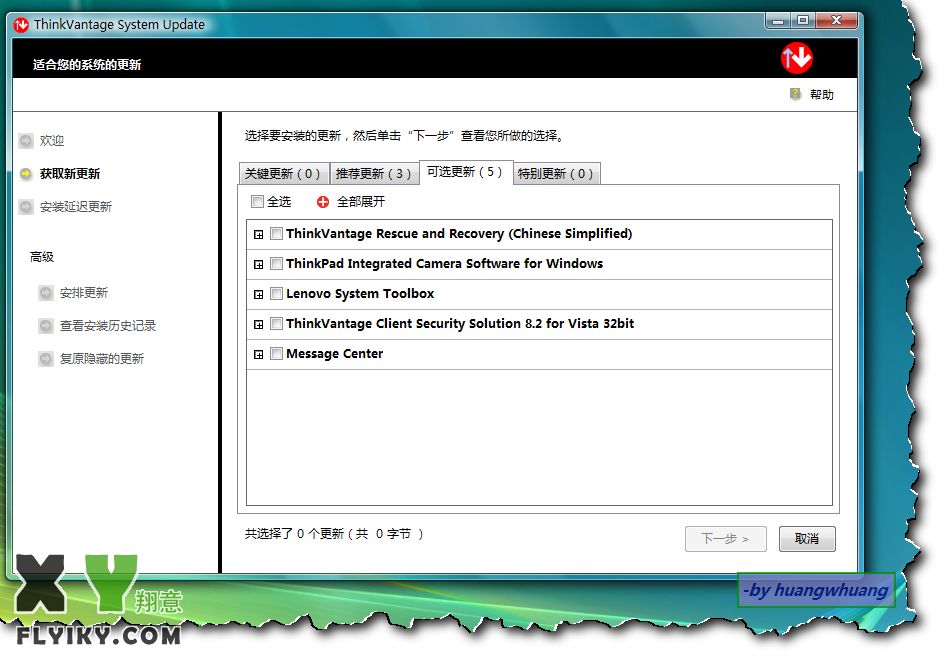Close the ThinkVantage System Update window
The image size is (945, 656).
836,20
